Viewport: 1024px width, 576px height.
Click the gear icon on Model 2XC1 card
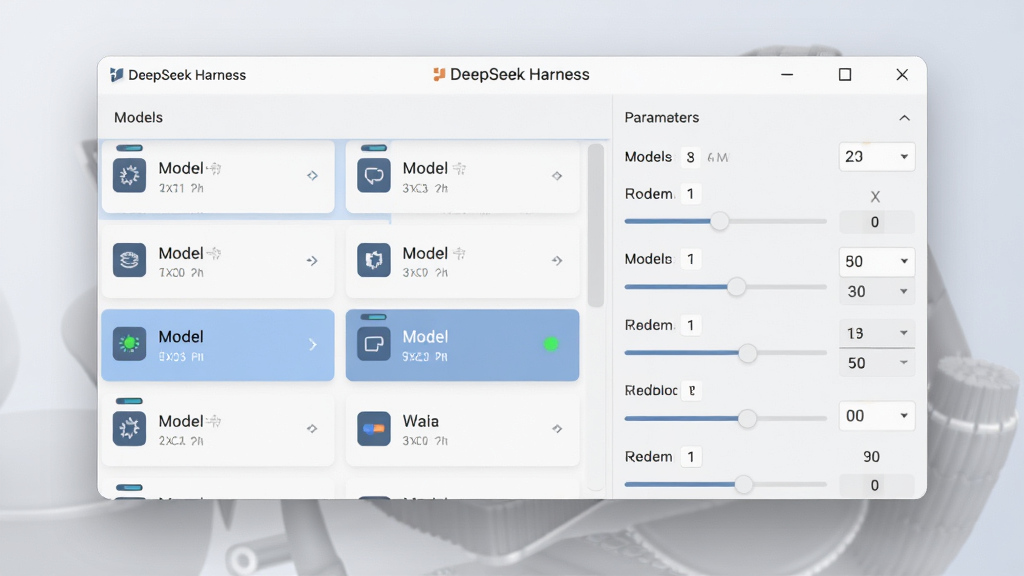(x=129, y=428)
